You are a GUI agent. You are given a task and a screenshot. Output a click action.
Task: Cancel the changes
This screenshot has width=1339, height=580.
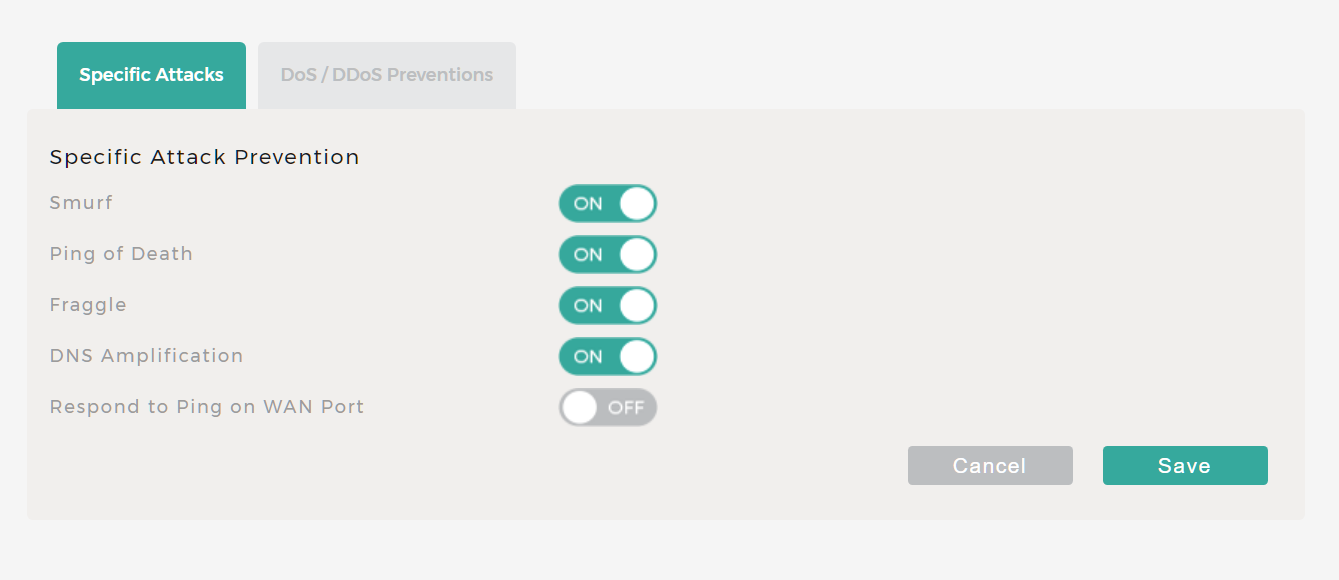point(990,466)
